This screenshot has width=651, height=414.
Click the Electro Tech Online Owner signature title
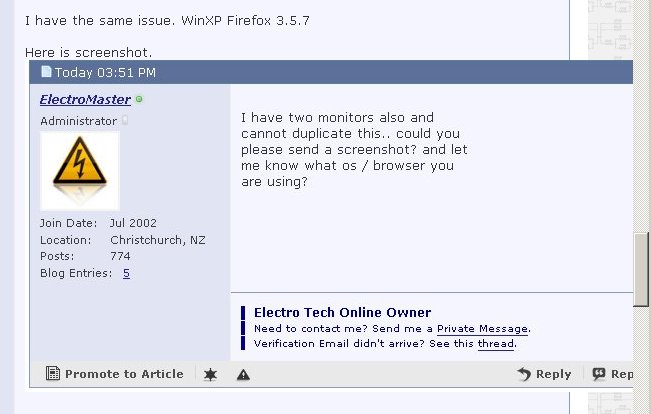tap(343, 312)
